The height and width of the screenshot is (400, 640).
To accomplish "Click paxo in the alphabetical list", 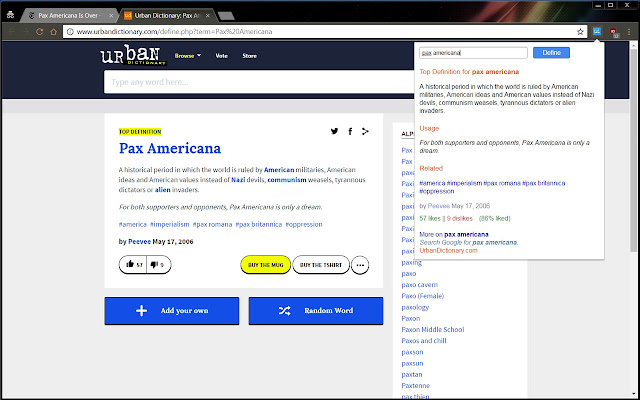I will pos(409,273).
